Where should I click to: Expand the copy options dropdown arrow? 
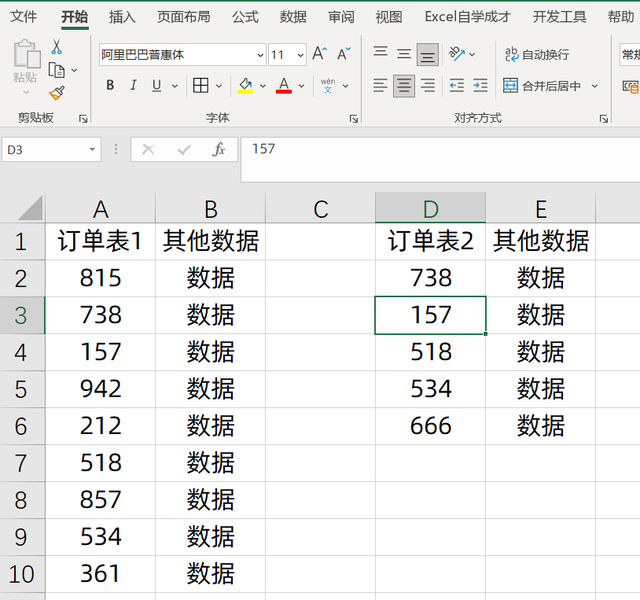tap(74, 71)
